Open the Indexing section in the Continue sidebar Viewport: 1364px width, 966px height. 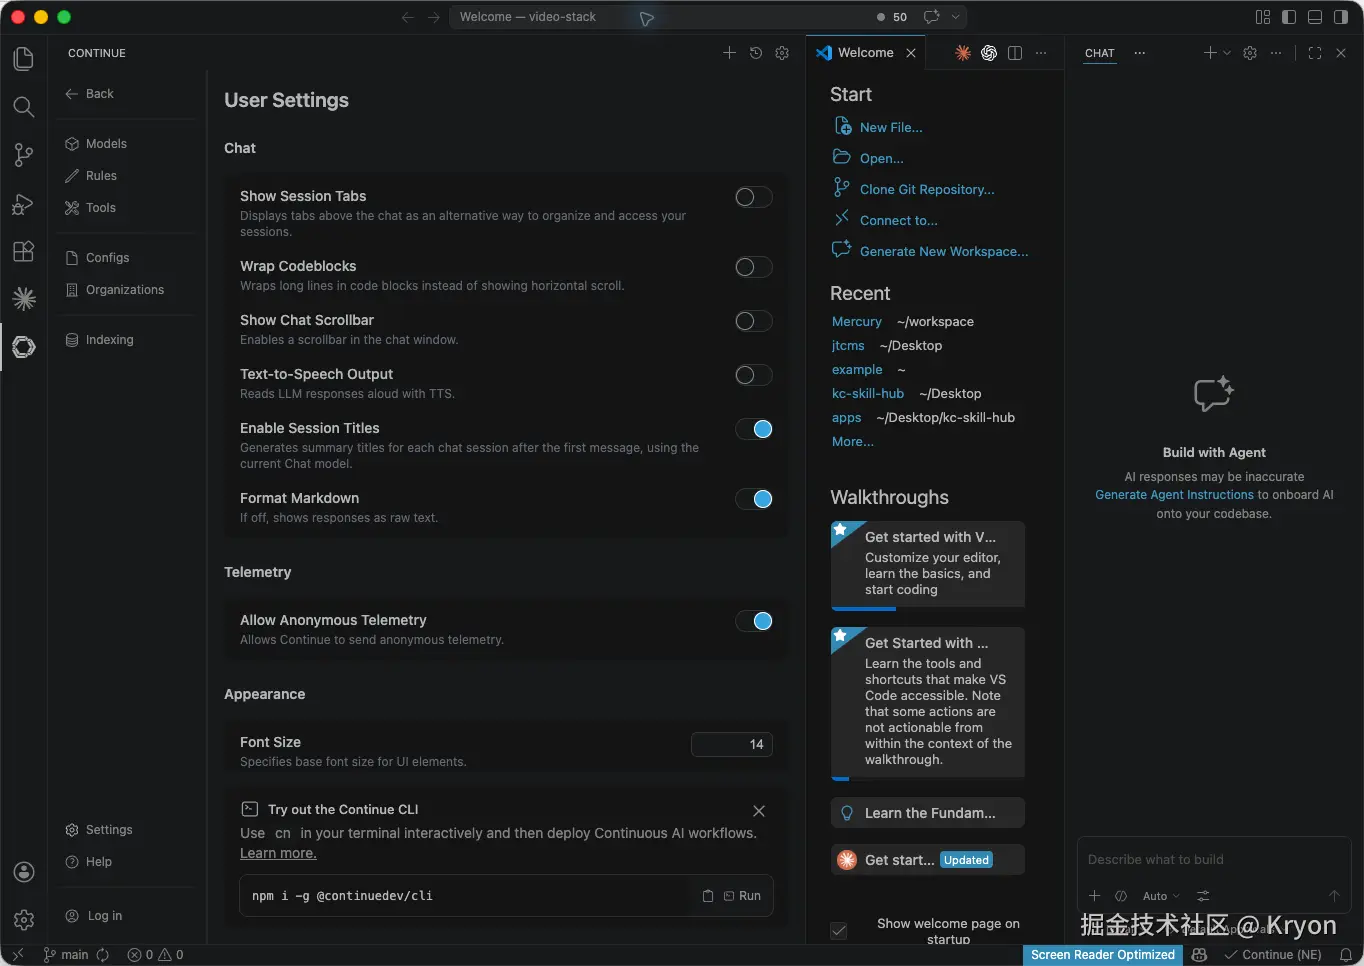coord(109,340)
